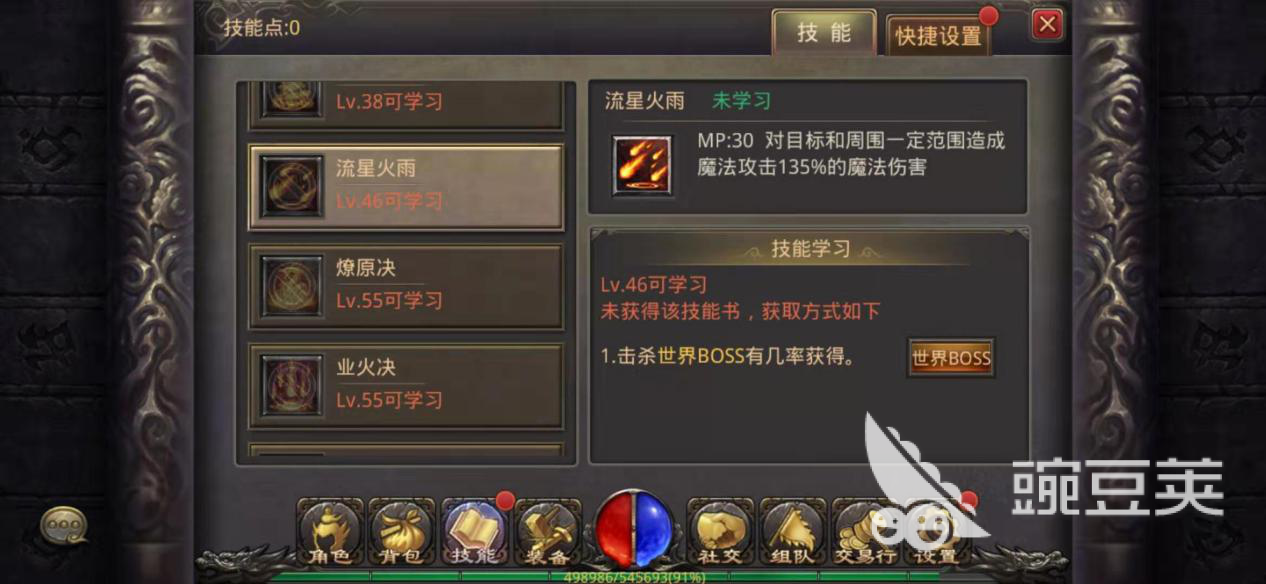
Task: Switch to the 快捷设置 tab
Action: (x=938, y=36)
